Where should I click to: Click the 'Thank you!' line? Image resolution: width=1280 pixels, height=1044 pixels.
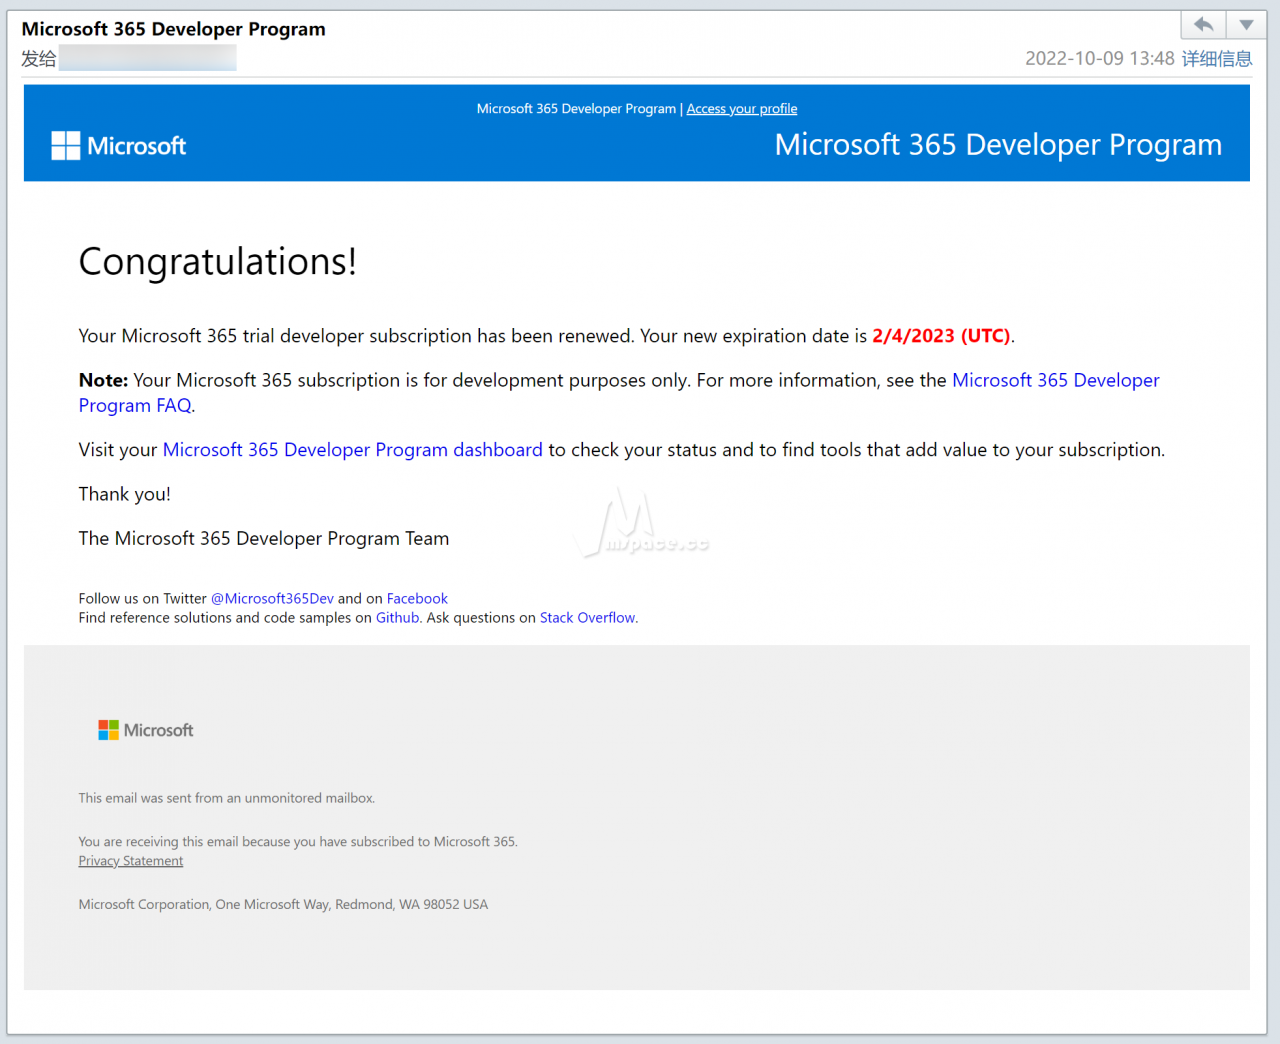tap(125, 494)
